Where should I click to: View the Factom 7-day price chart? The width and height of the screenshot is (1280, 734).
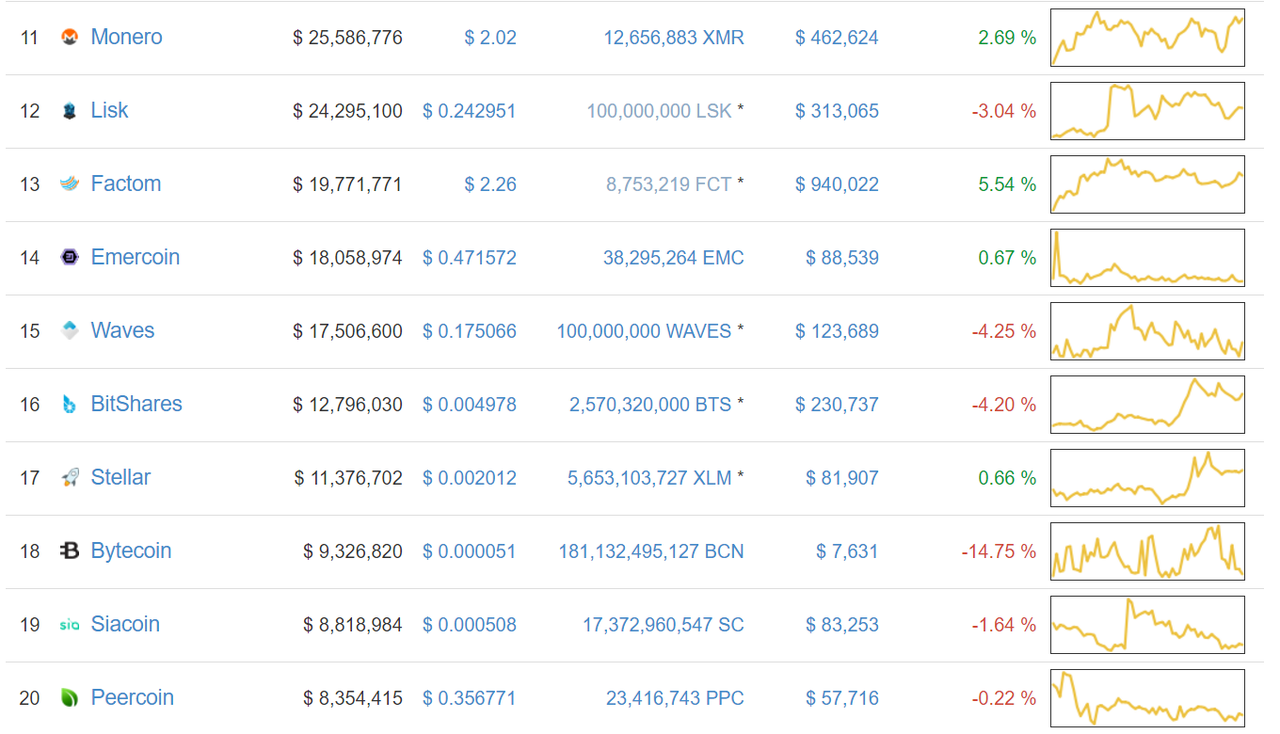[x=1147, y=184]
